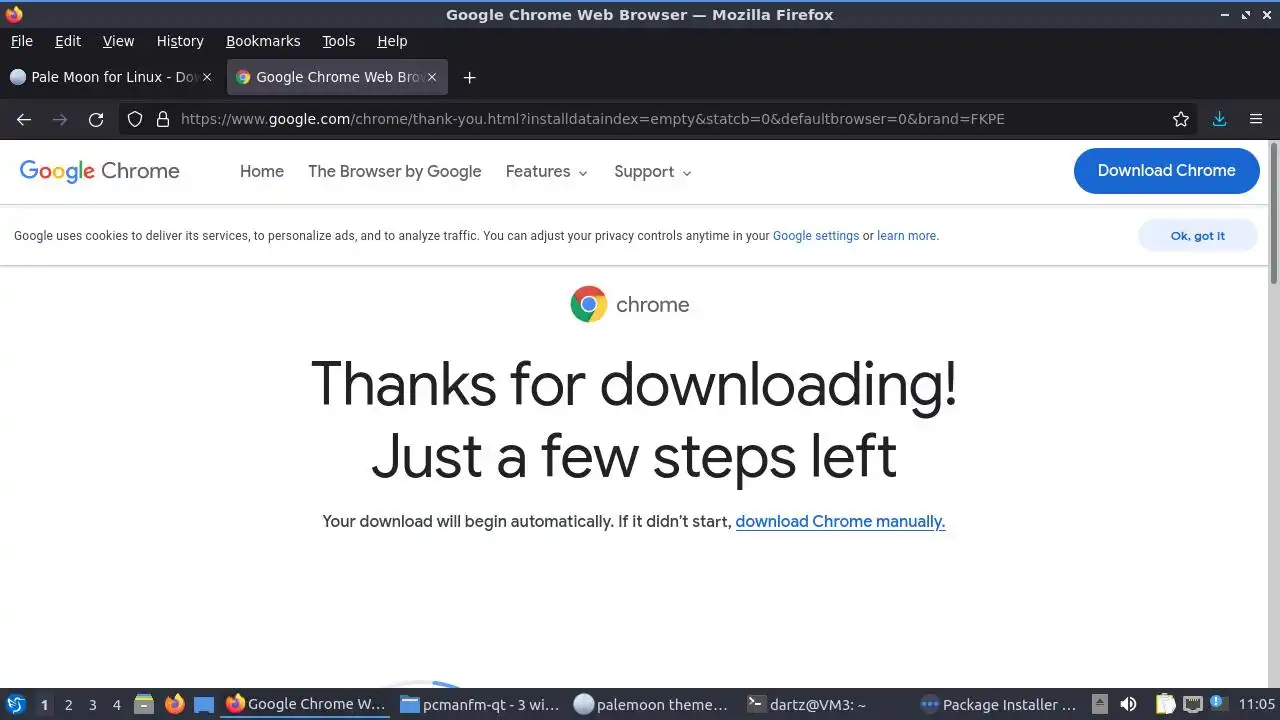The width and height of the screenshot is (1280, 720).
Task: Open the Firefox hamburger menu
Action: (x=1256, y=119)
